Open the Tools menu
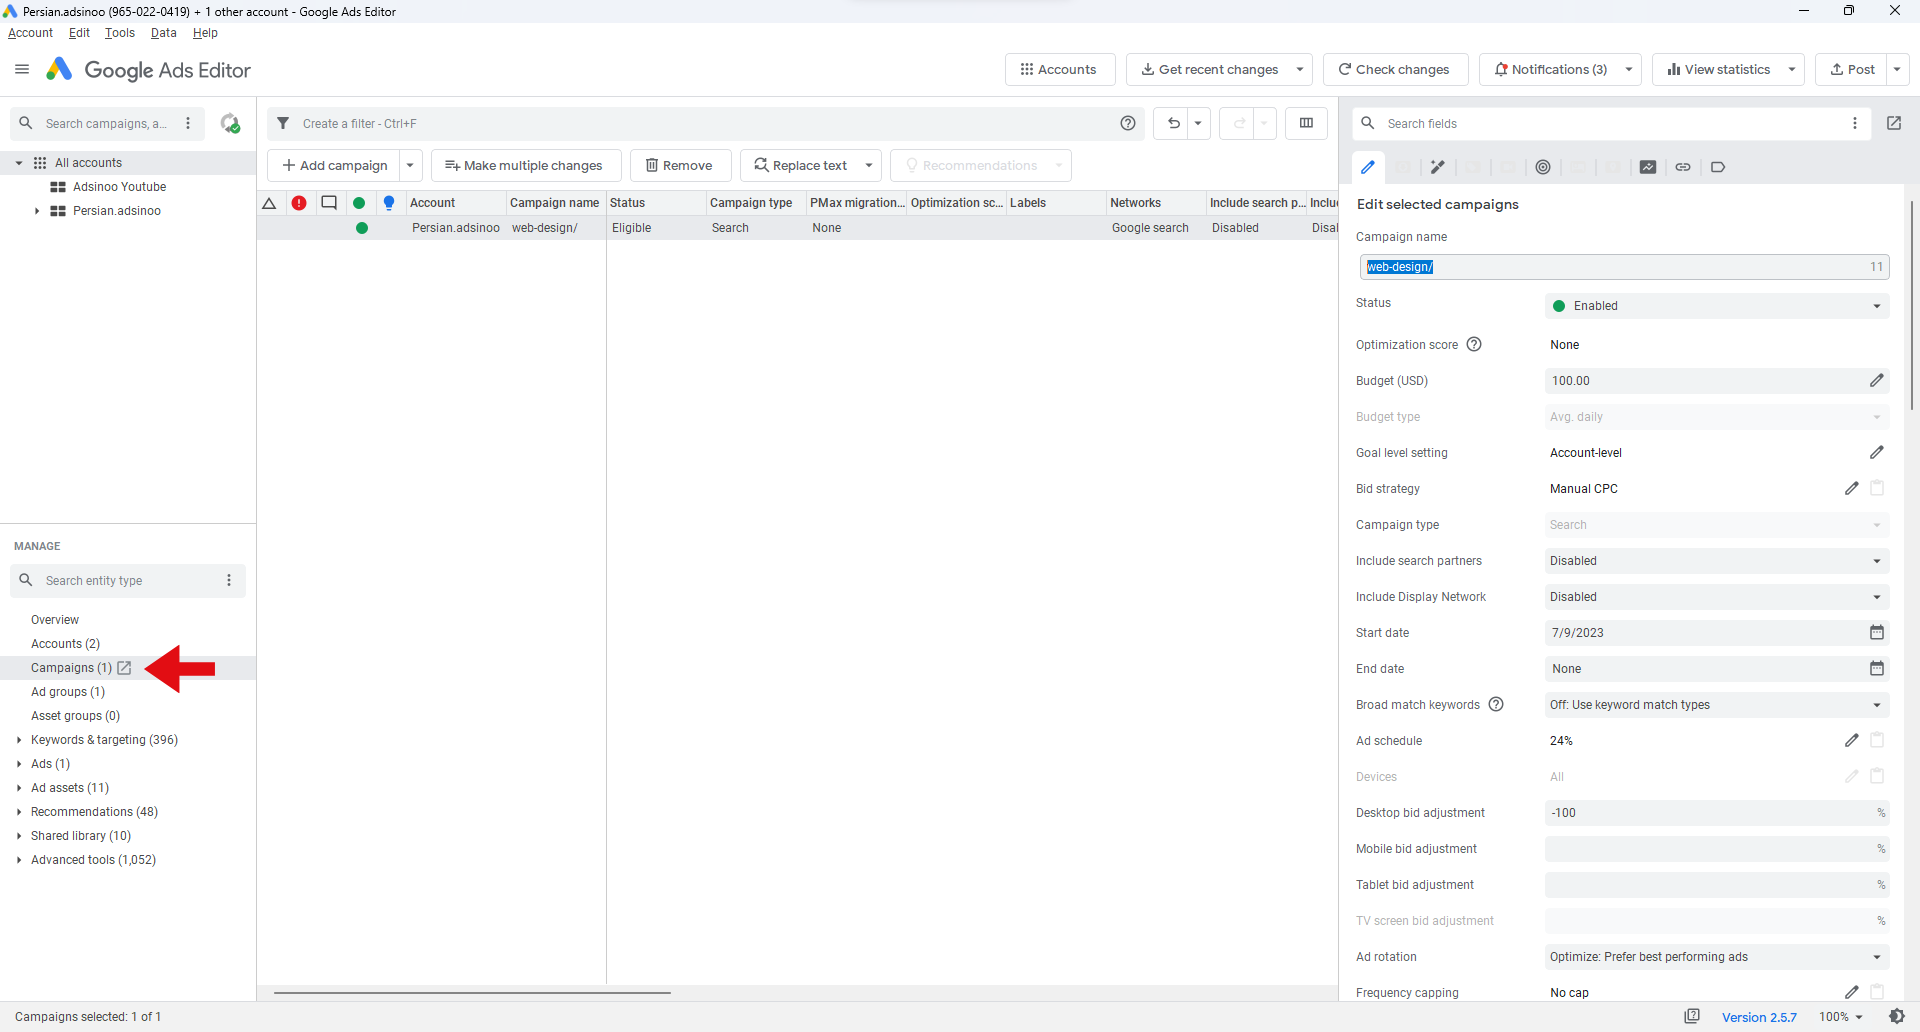This screenshot has height=1032, width=1920. coord(120,33)
